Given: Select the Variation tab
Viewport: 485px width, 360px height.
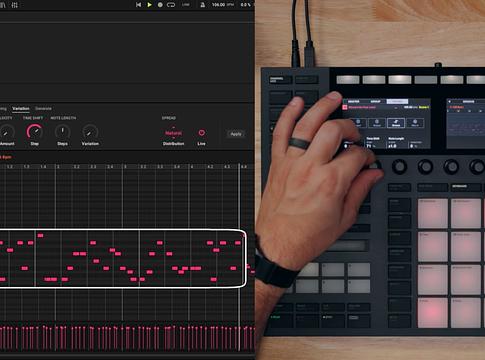Looking at the screenshot, I should pyautogui.click(x=21, y=108).
